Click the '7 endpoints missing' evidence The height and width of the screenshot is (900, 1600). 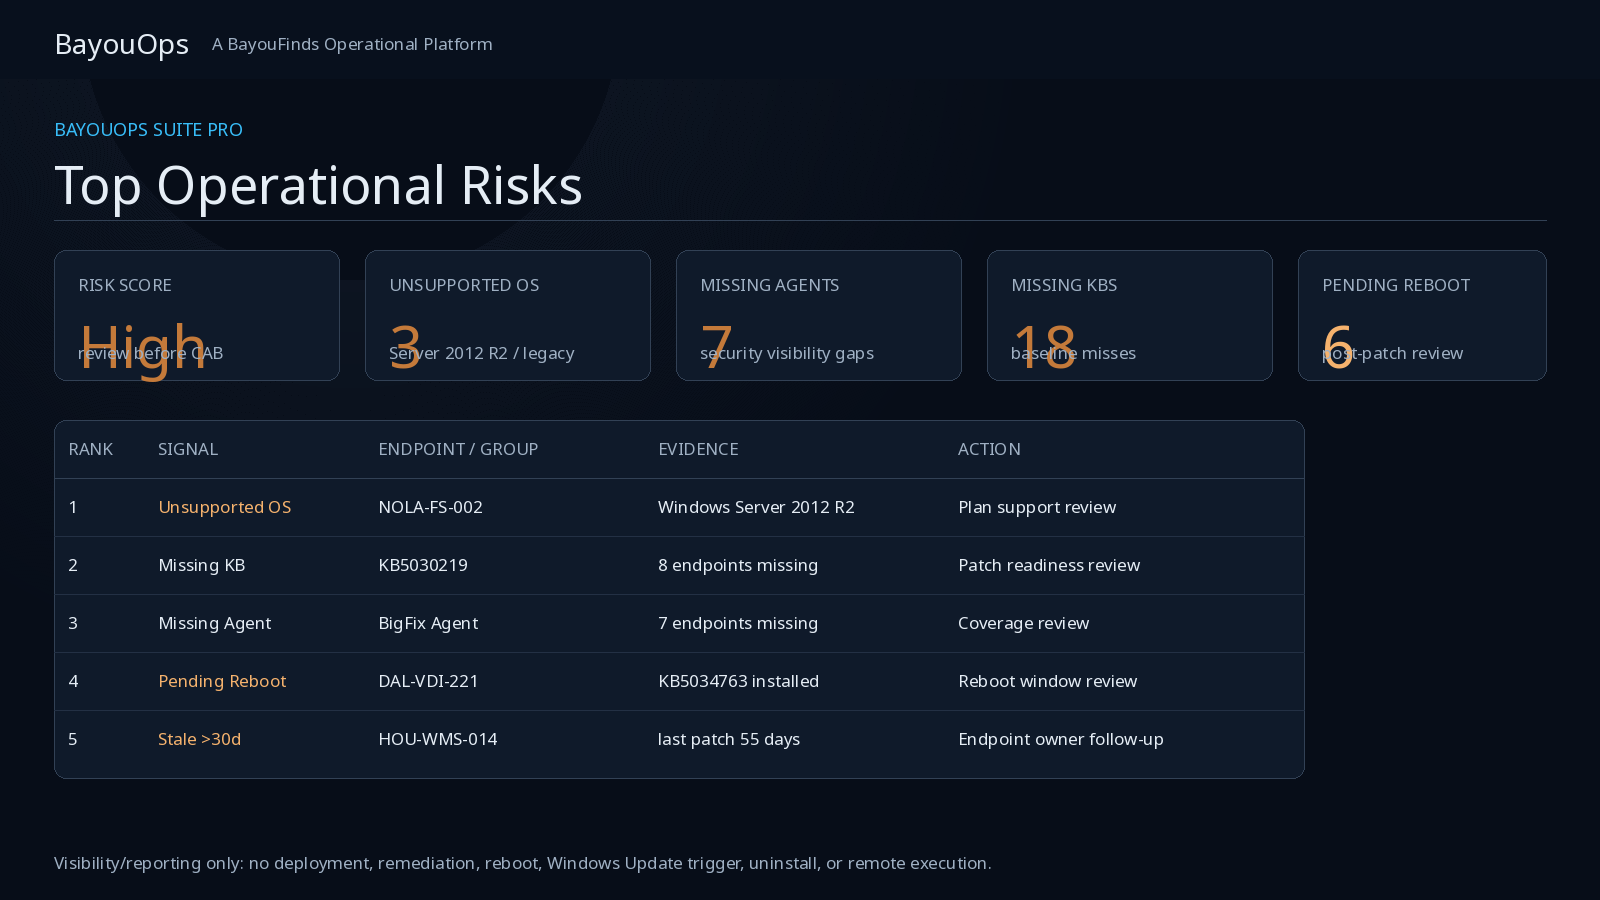pyautogui.click(x=738, y=623)
